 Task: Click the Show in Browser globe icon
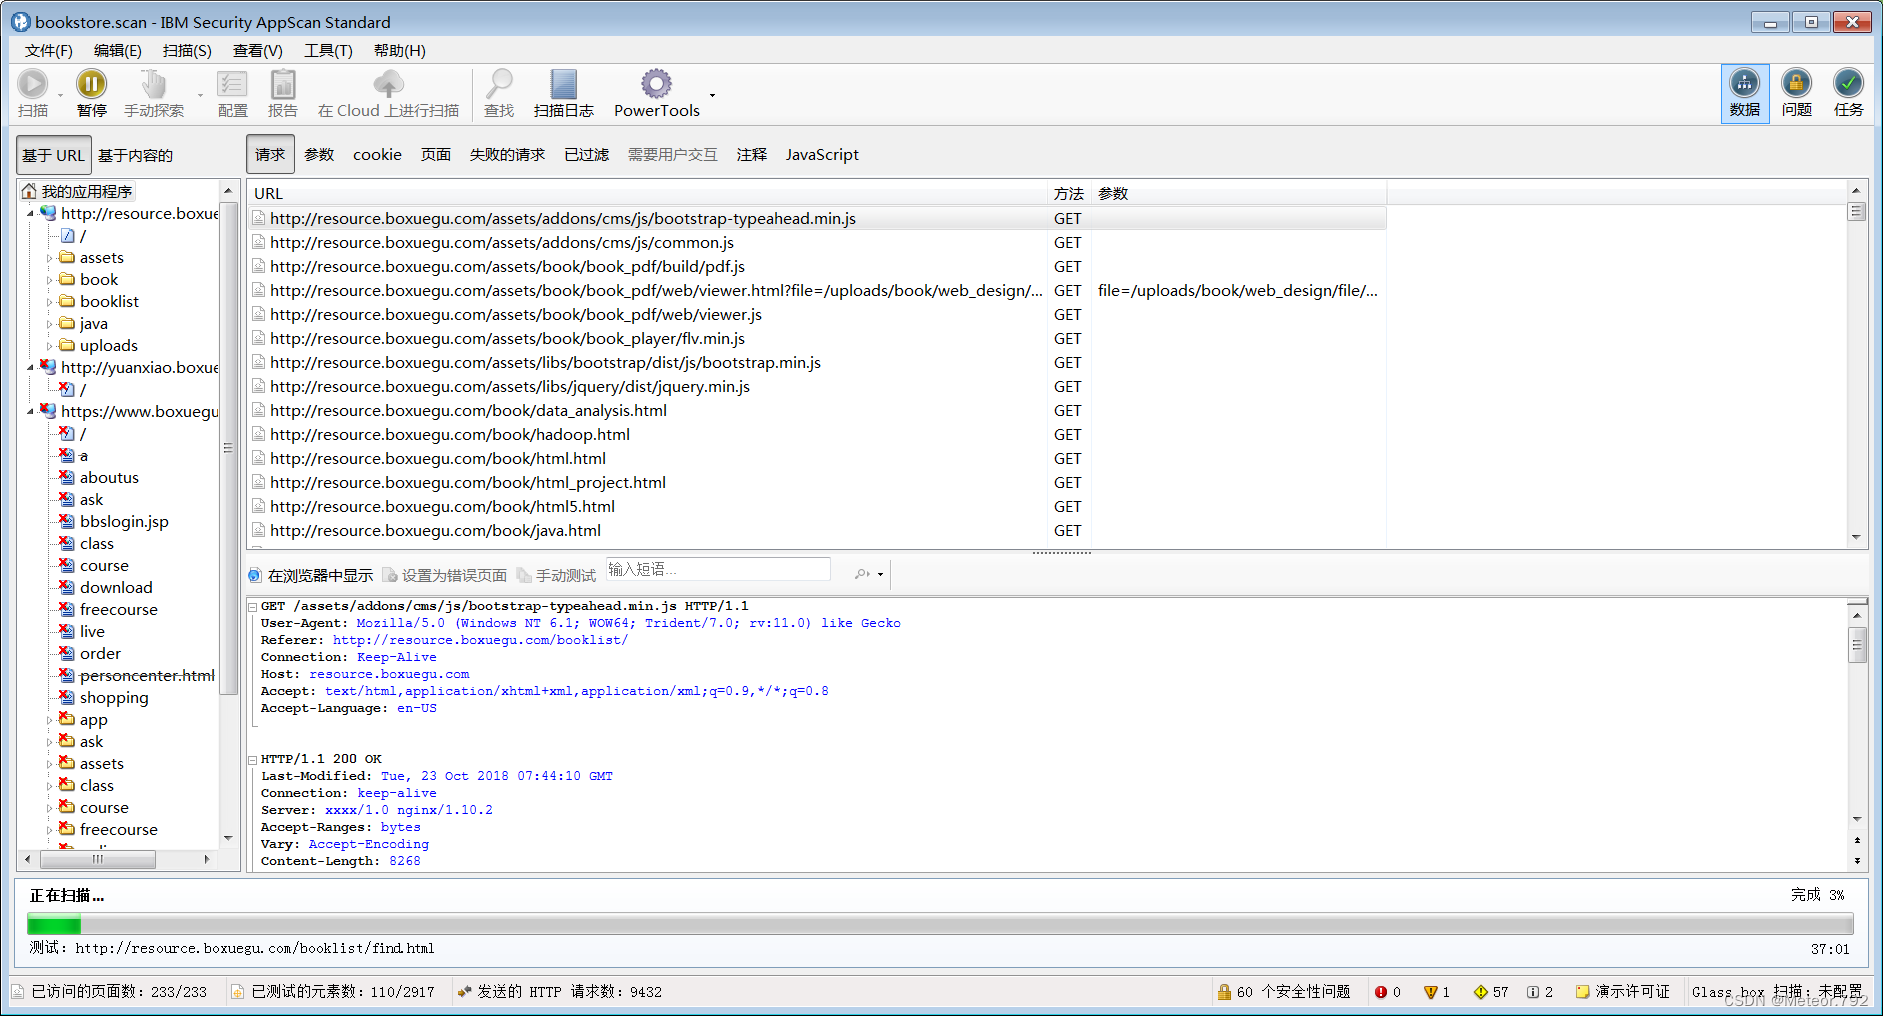point(255,575)
